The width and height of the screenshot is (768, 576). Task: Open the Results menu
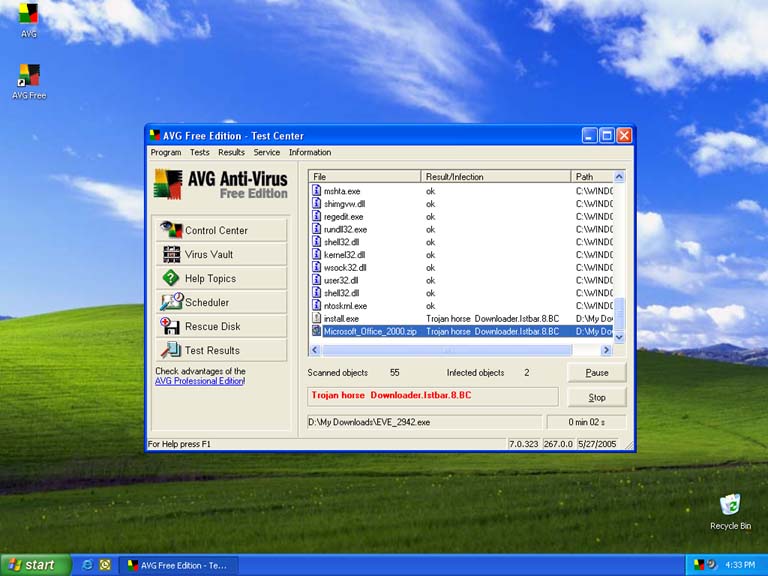coord(231,153)
